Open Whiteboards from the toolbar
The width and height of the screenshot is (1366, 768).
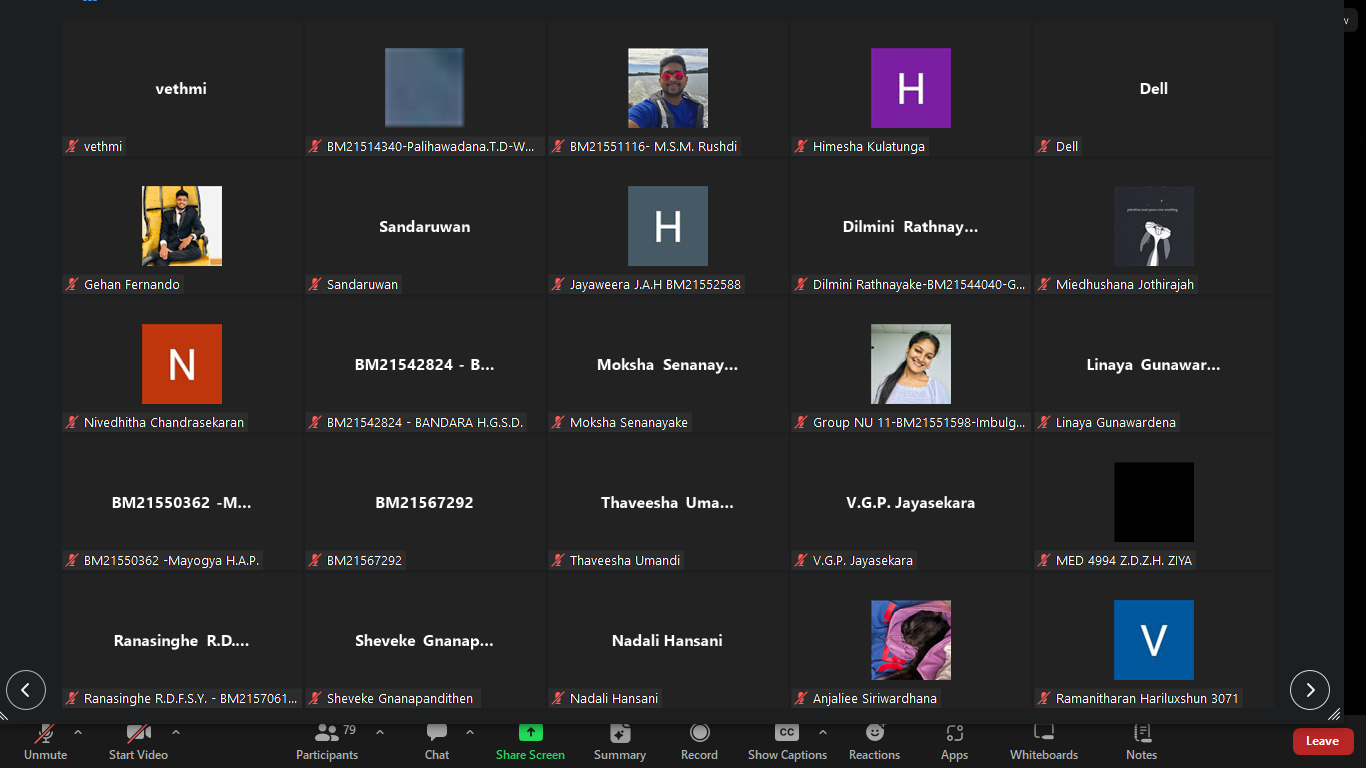(x=1043, y=741)
